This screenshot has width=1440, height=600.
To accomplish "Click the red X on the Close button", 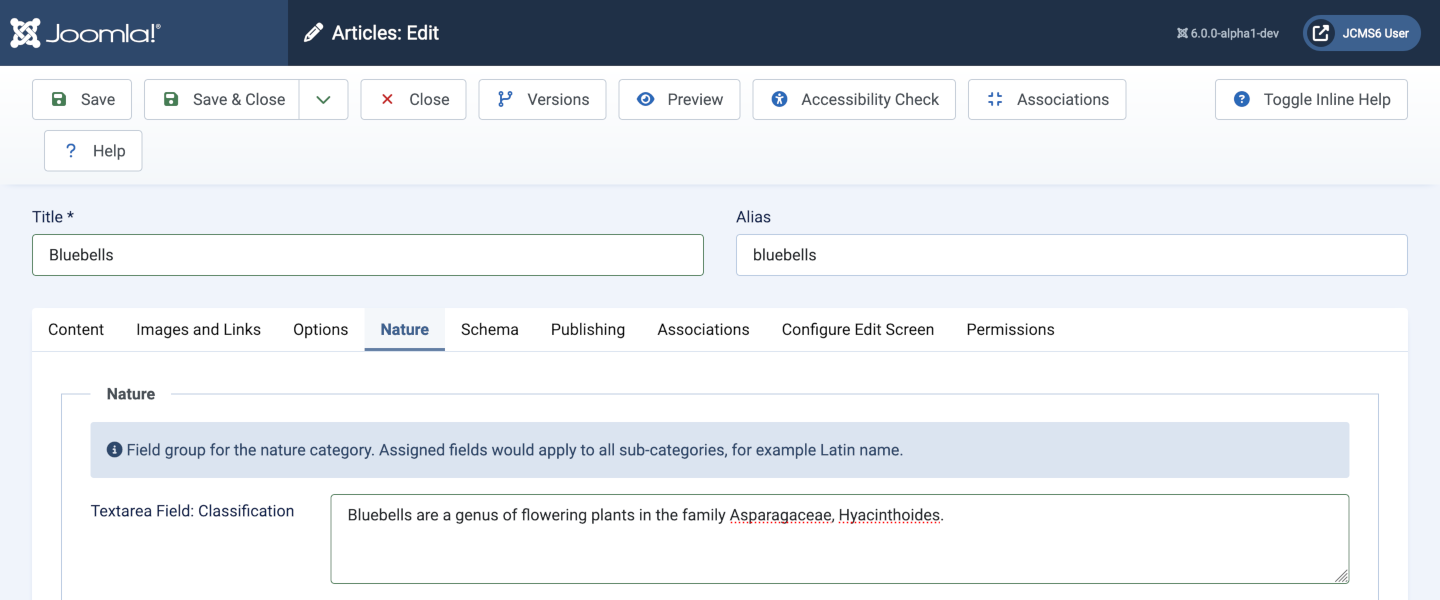I will [x=387, y=99].
